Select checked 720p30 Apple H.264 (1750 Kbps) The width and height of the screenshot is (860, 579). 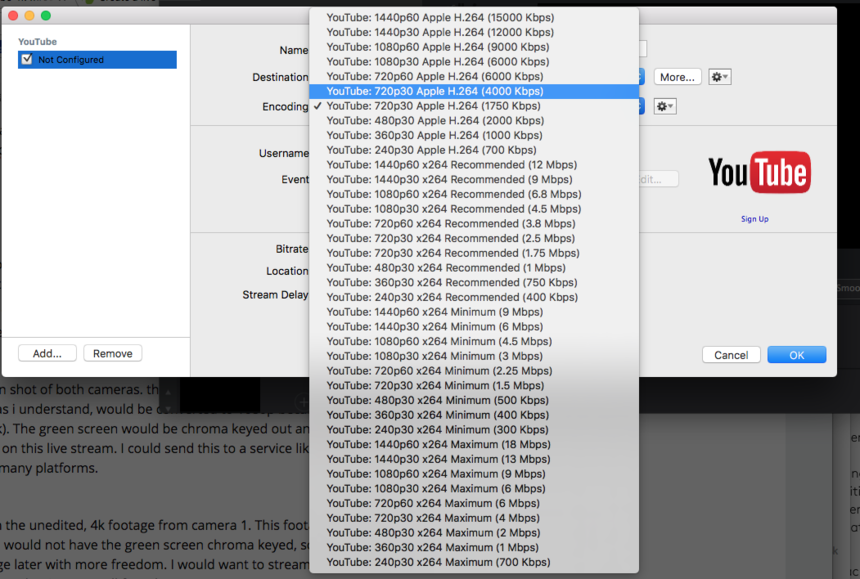click(474, 106)
